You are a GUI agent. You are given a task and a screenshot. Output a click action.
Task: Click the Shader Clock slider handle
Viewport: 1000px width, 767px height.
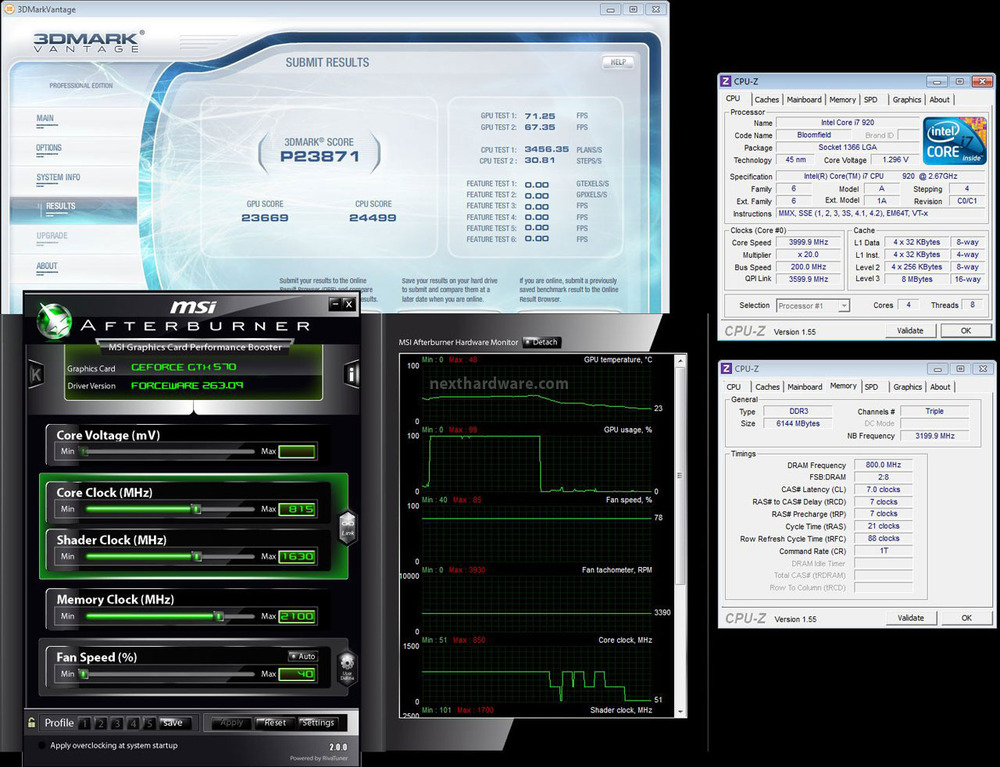196,557
